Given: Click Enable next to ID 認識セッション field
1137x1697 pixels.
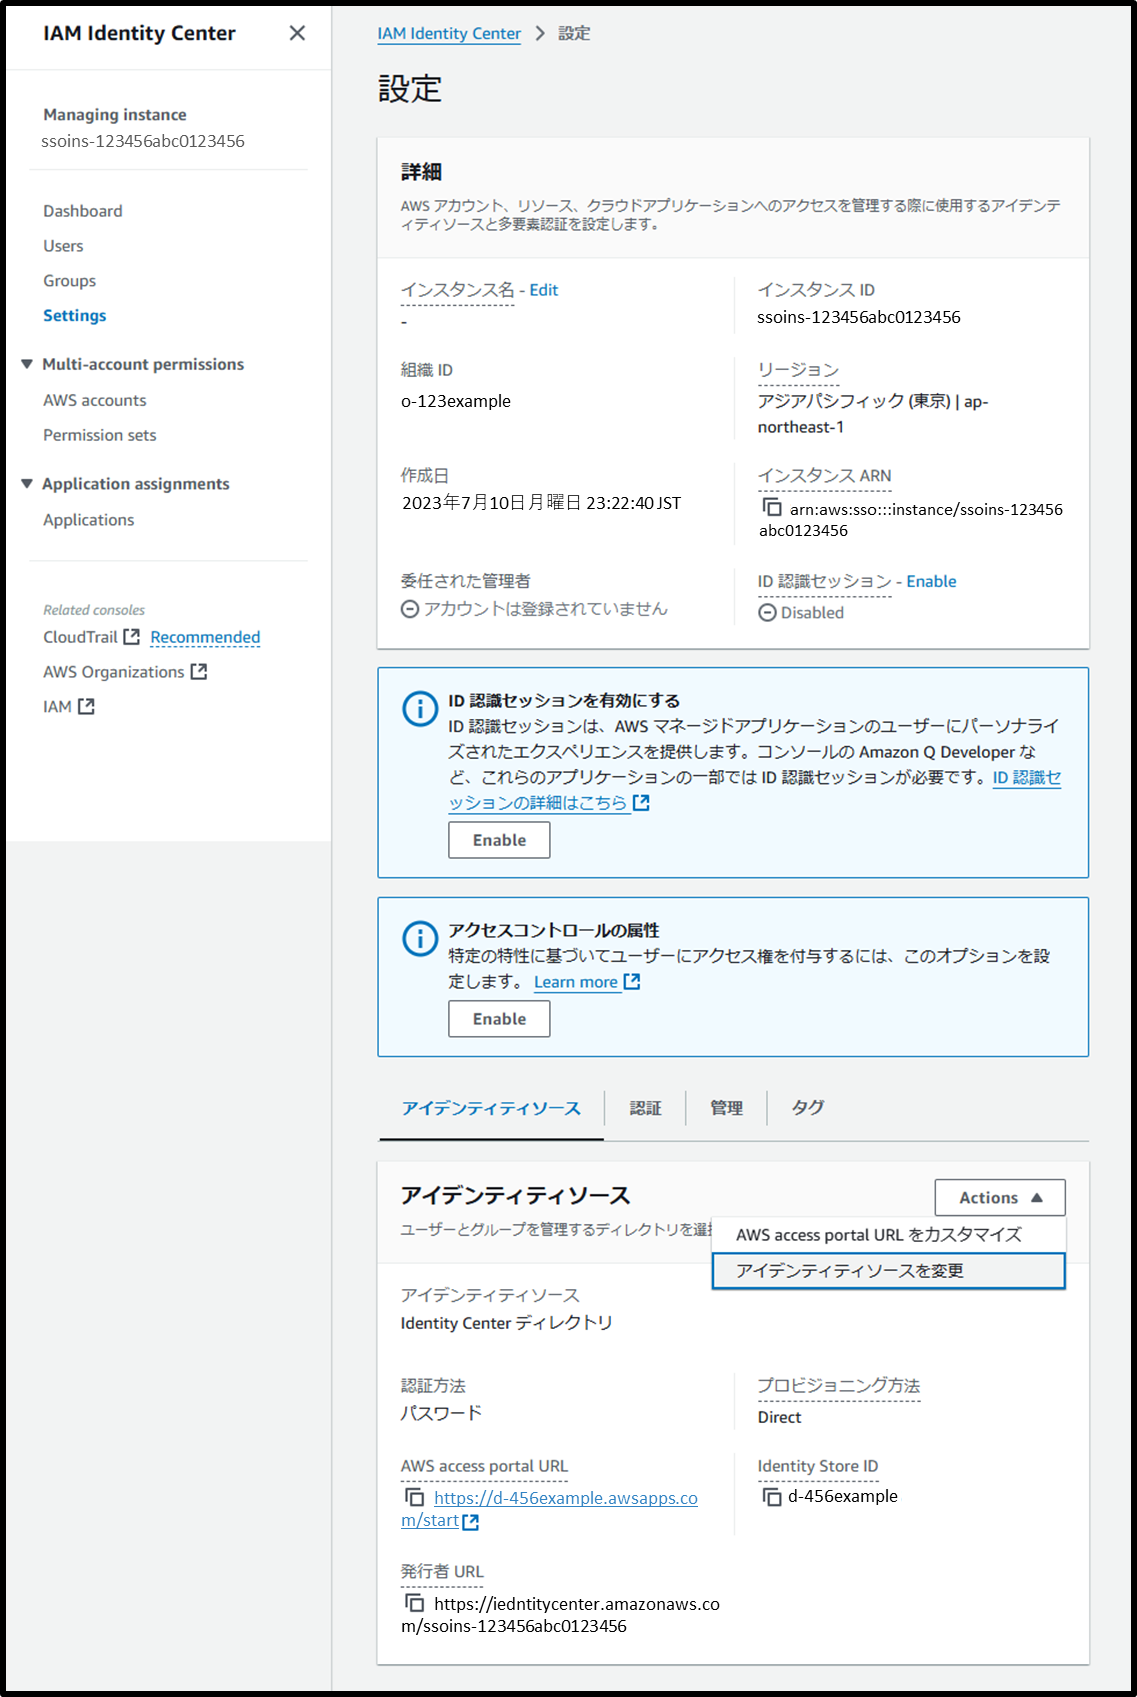Looking at the screenshot, I should (x=932, y=582).
